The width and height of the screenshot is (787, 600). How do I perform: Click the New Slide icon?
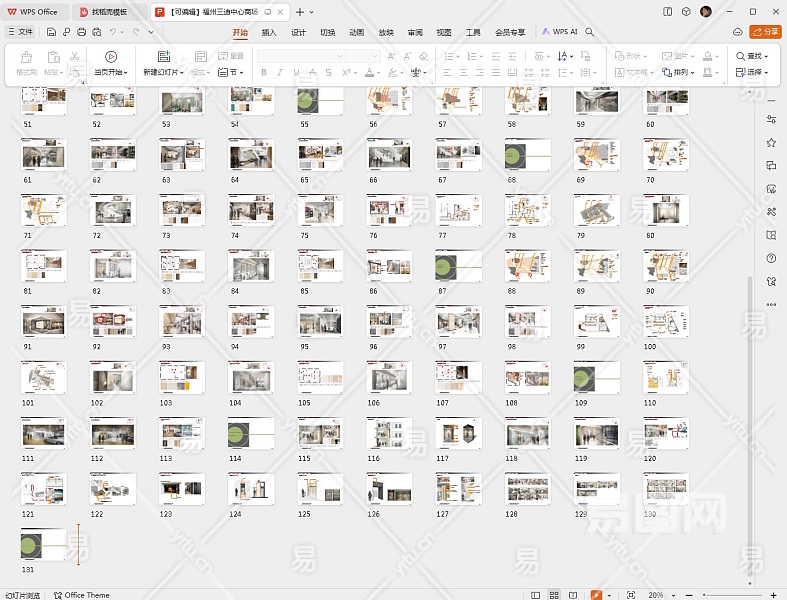tap(163, 57)
